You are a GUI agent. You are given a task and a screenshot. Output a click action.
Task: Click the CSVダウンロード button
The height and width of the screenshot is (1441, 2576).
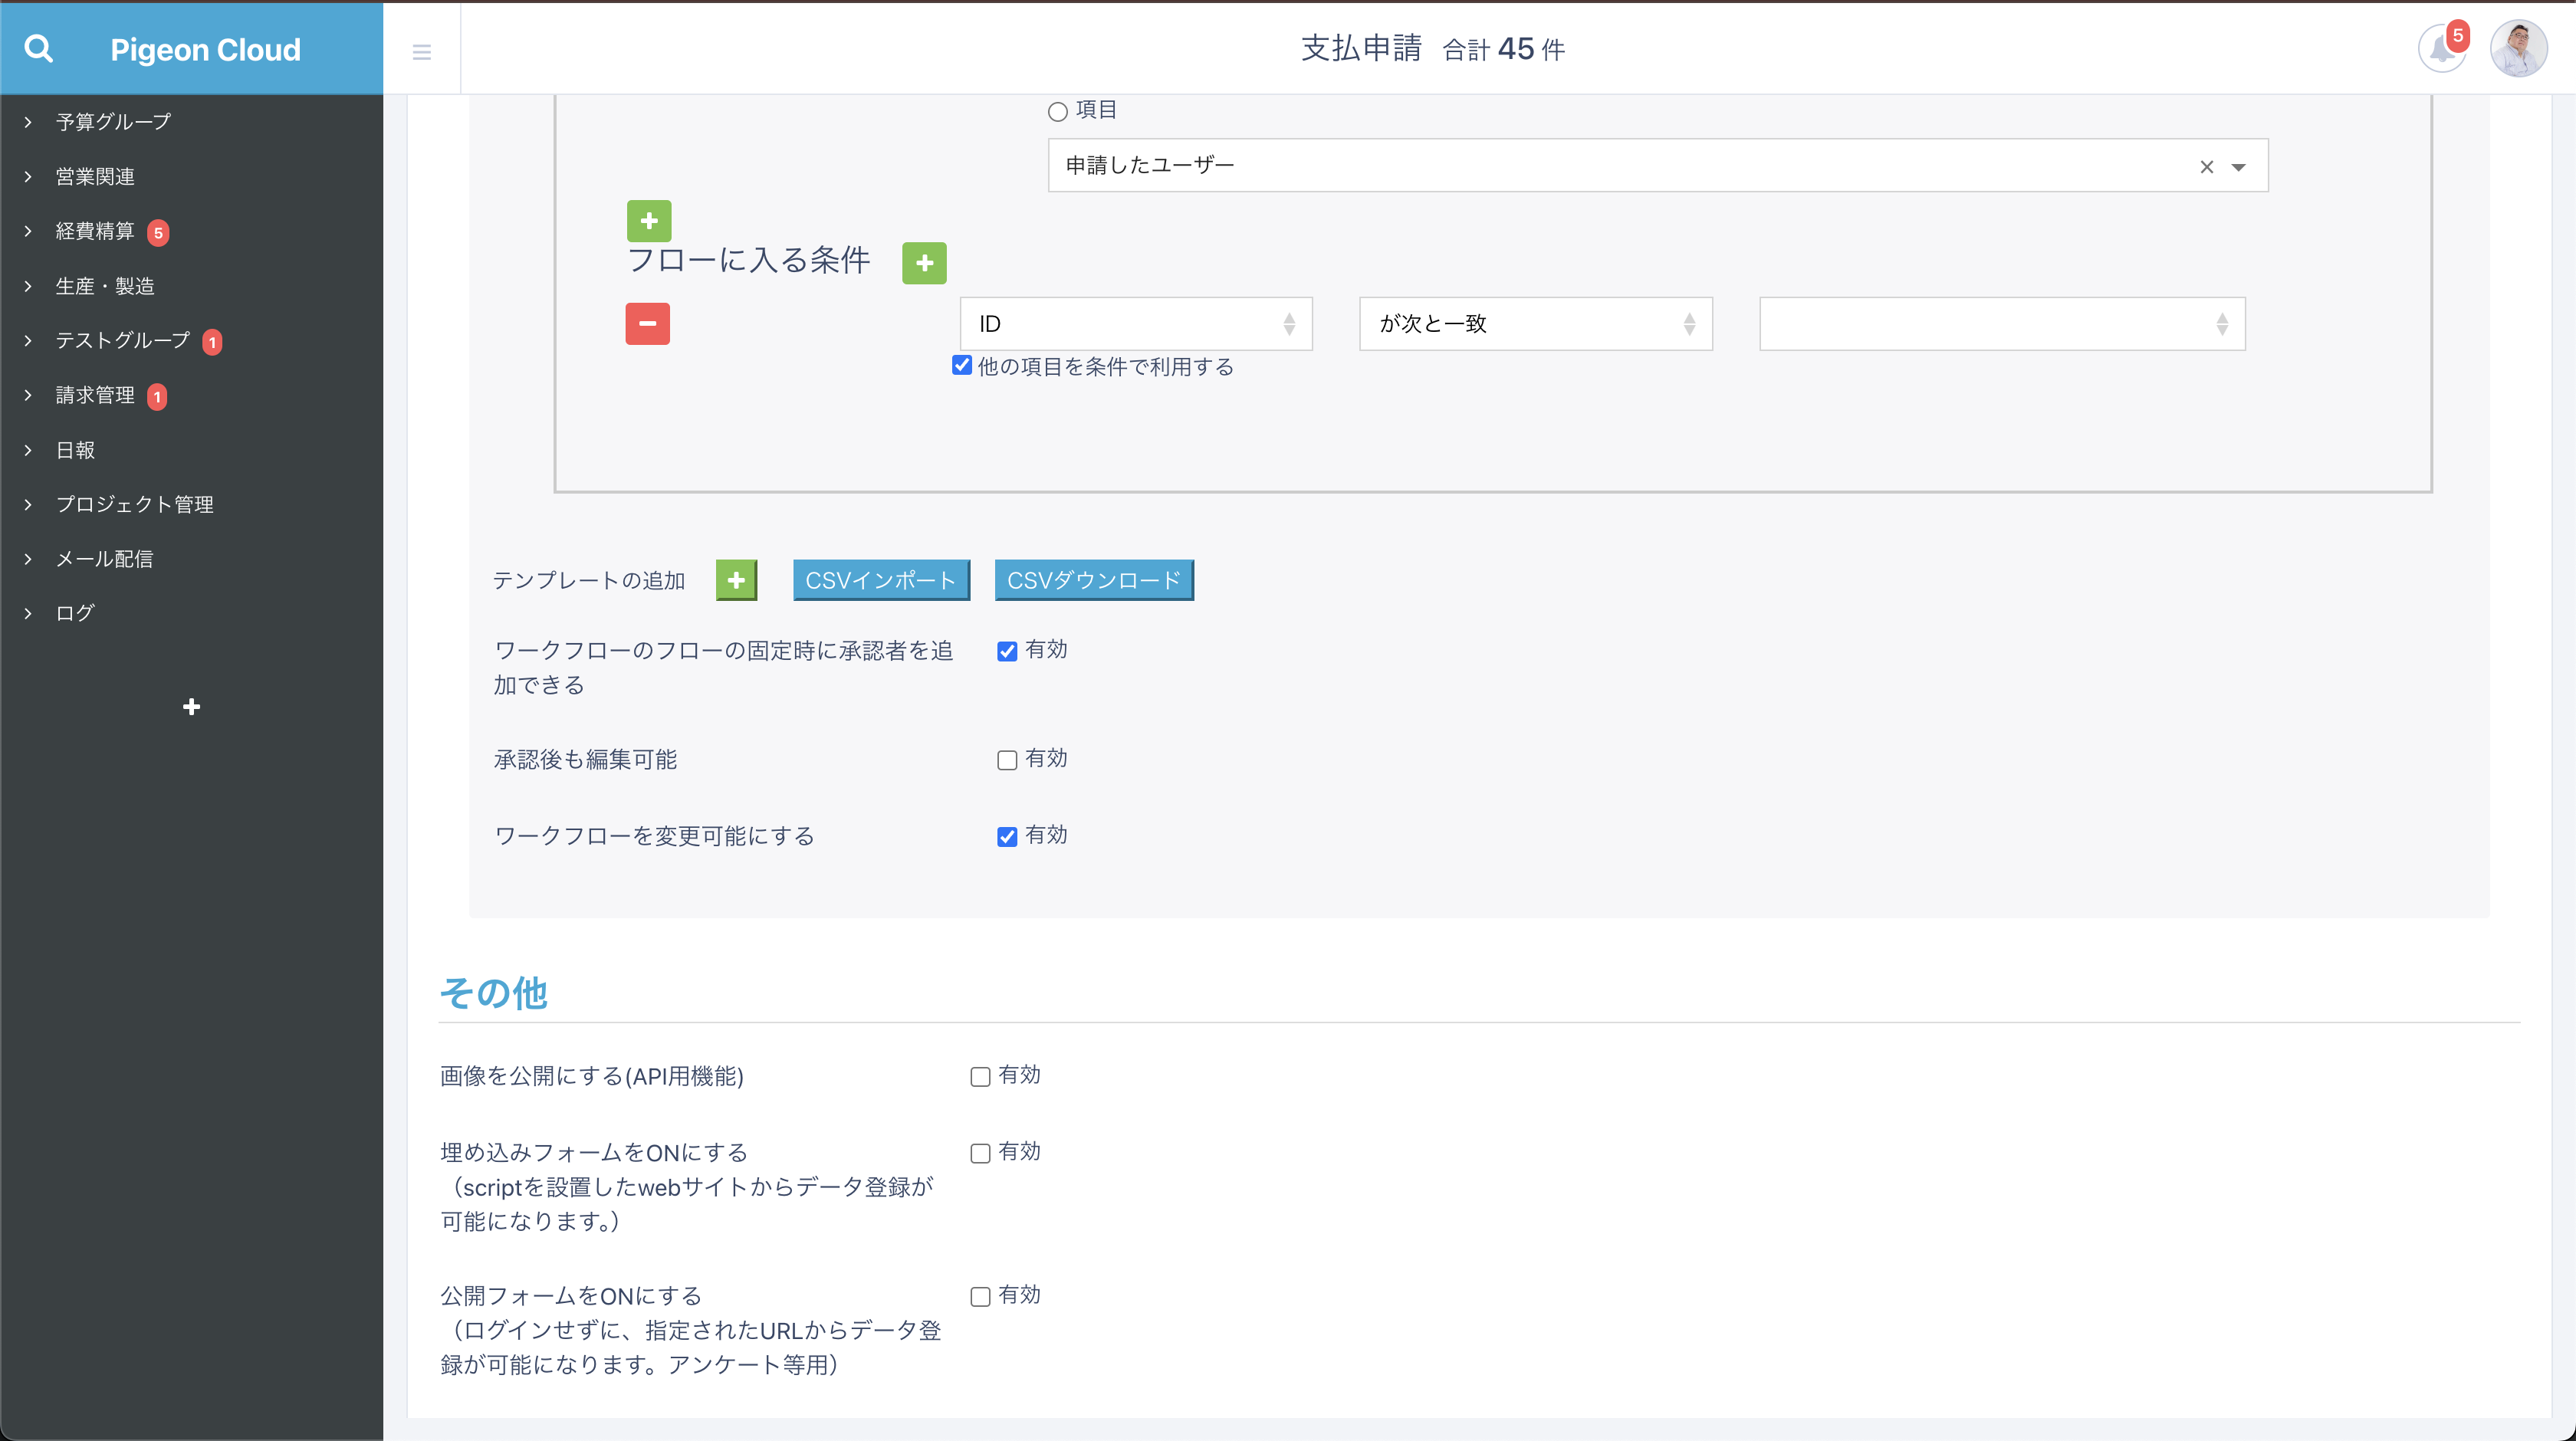coord(1093,580)
